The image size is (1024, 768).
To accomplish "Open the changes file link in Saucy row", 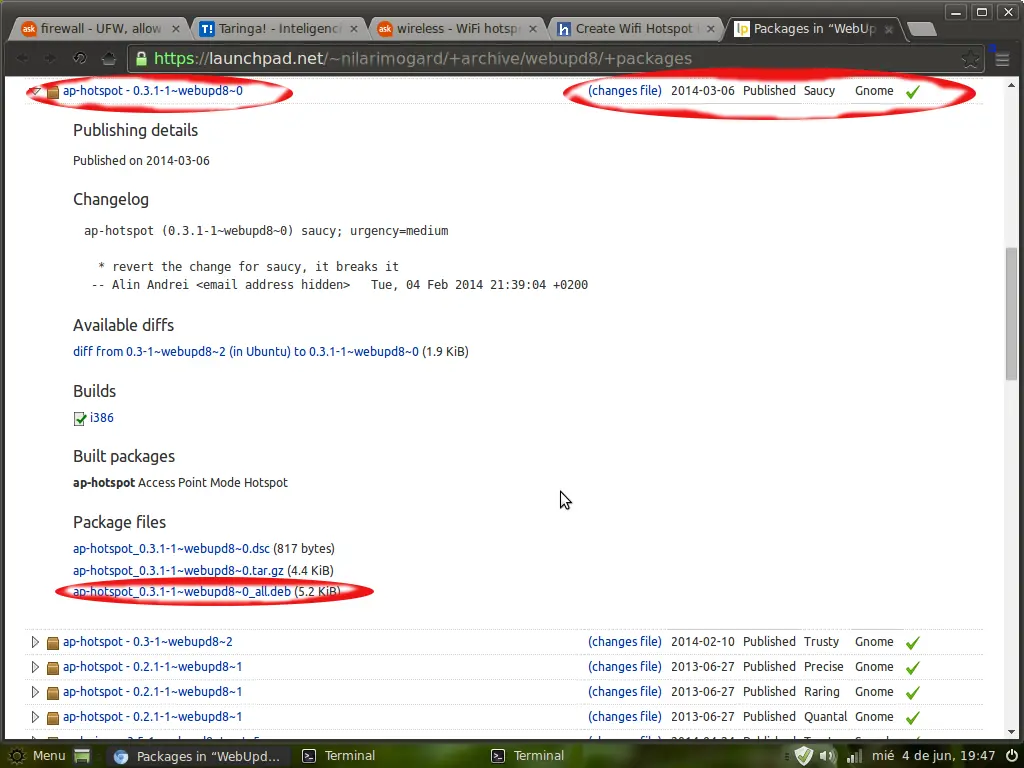I will [624, 91].
